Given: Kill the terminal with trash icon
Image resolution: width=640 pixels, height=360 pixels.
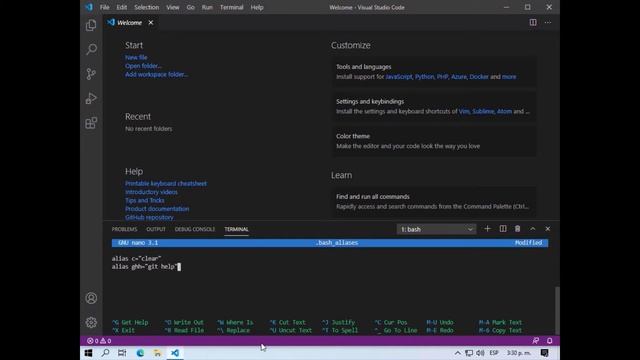Looking at the screenshot, I should point(518,229).
